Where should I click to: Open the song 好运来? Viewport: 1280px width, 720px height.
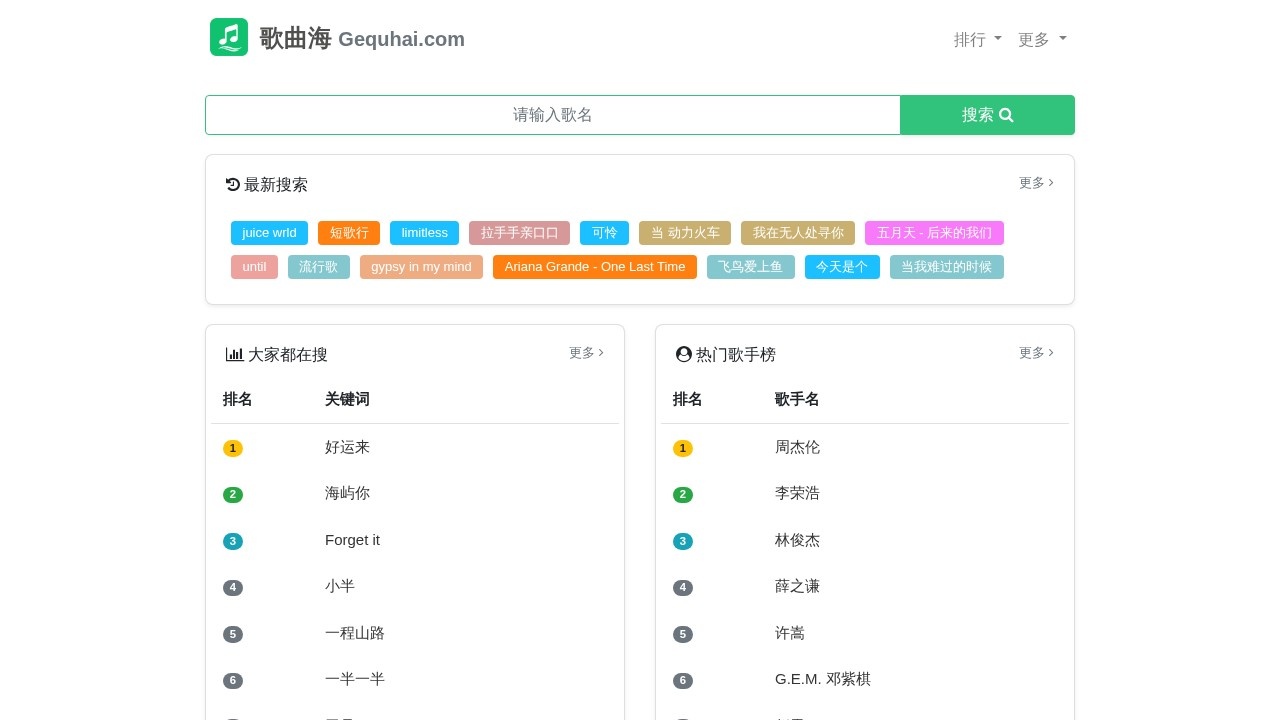click(347, 447)
